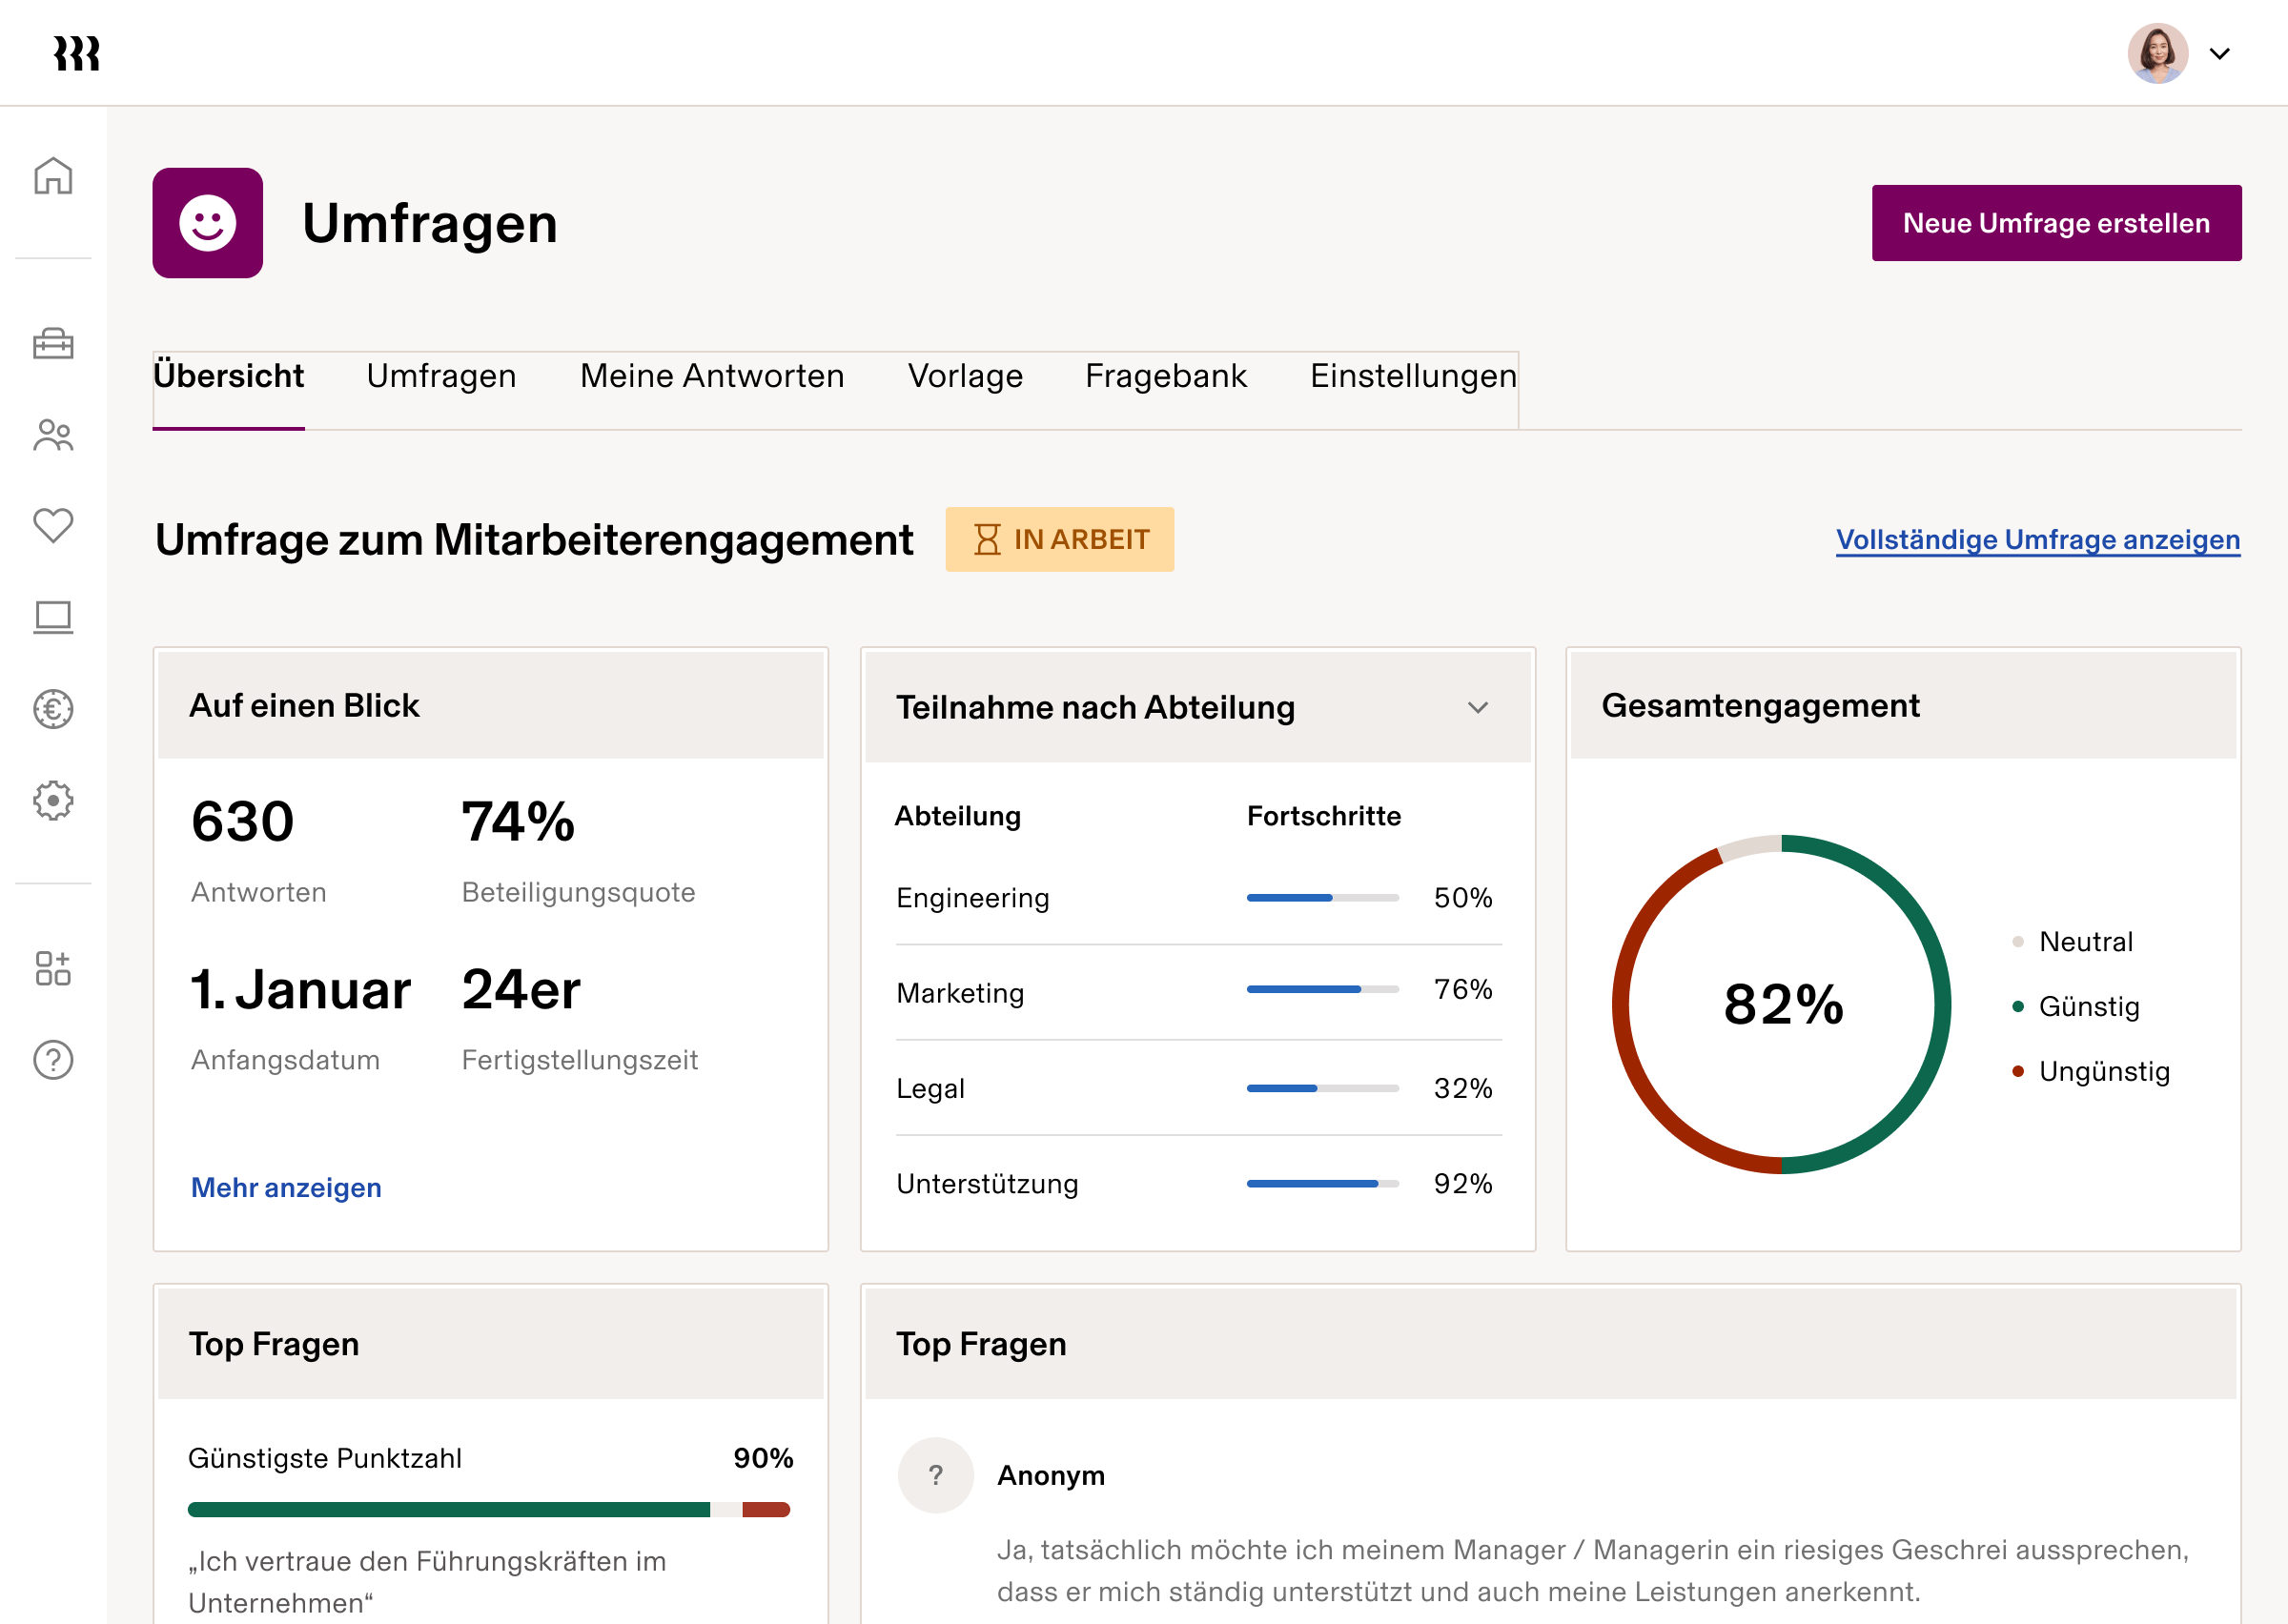
Task: Switch to the Fragebank tab
Action: coord(1166,377)
